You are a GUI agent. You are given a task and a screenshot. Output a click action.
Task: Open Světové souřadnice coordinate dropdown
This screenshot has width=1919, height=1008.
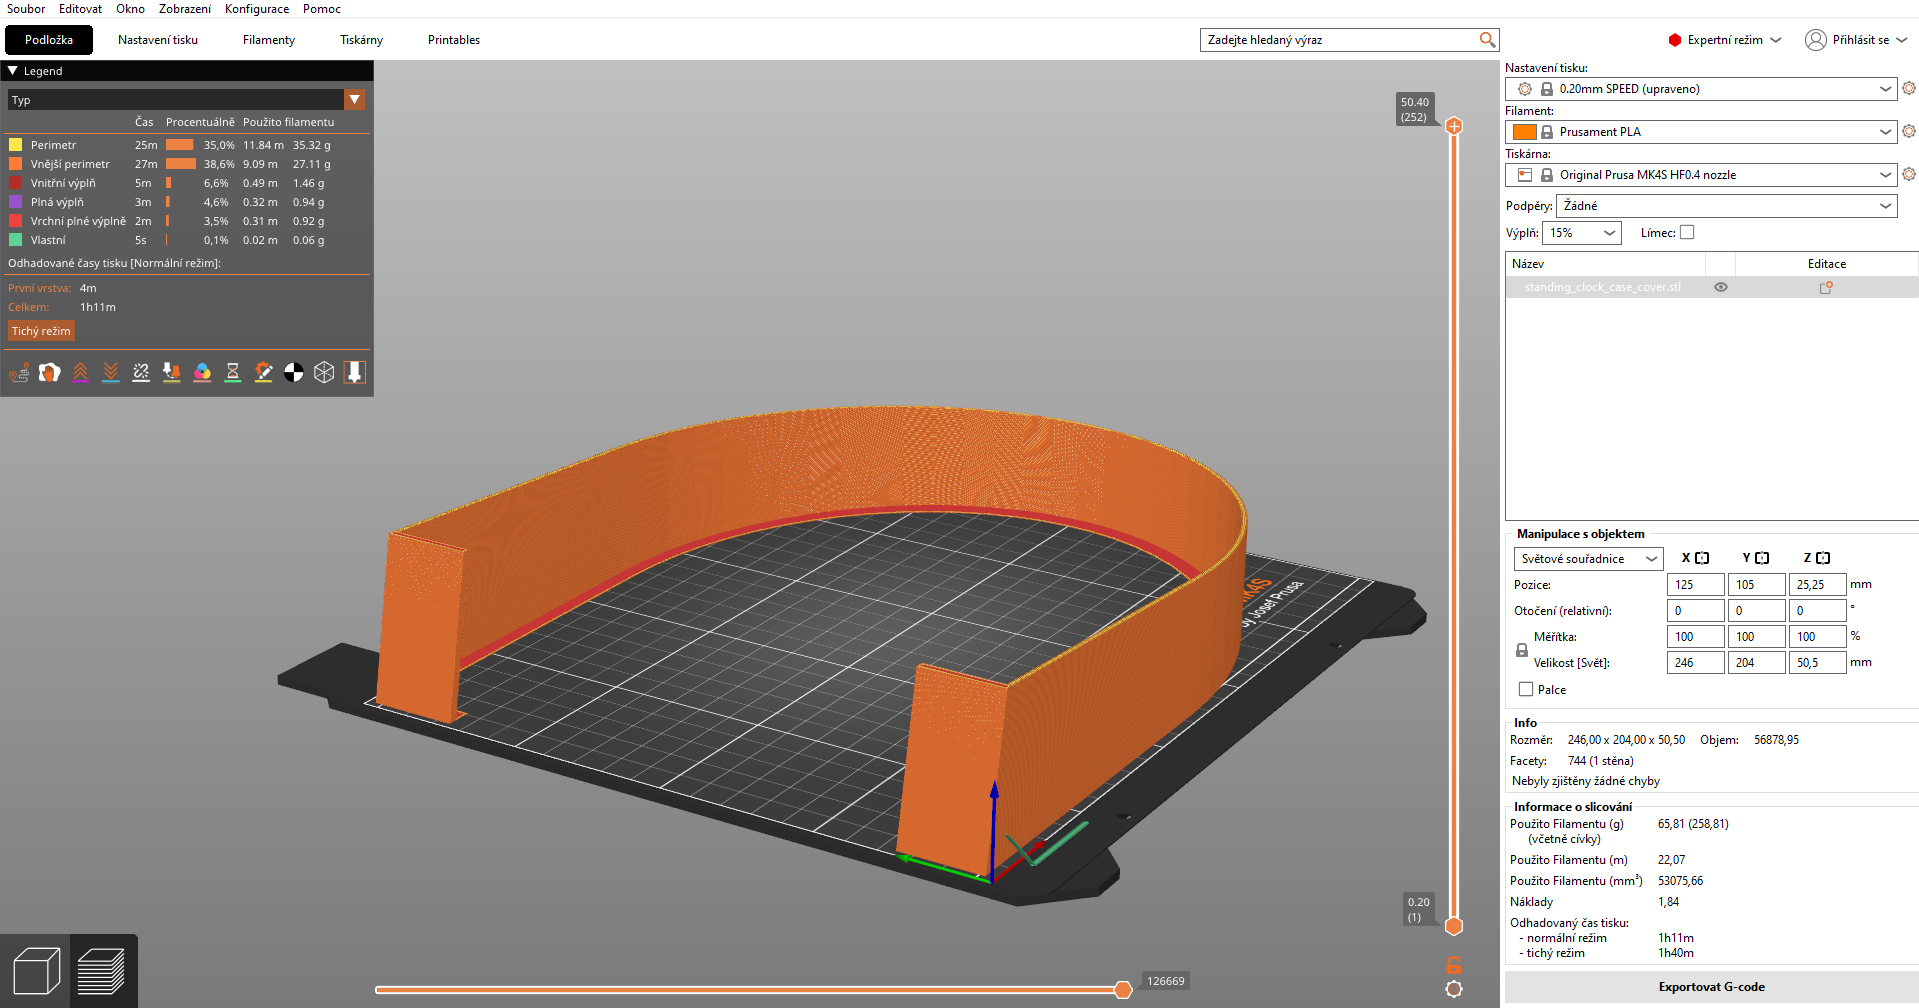click(x=1588, y=559)
